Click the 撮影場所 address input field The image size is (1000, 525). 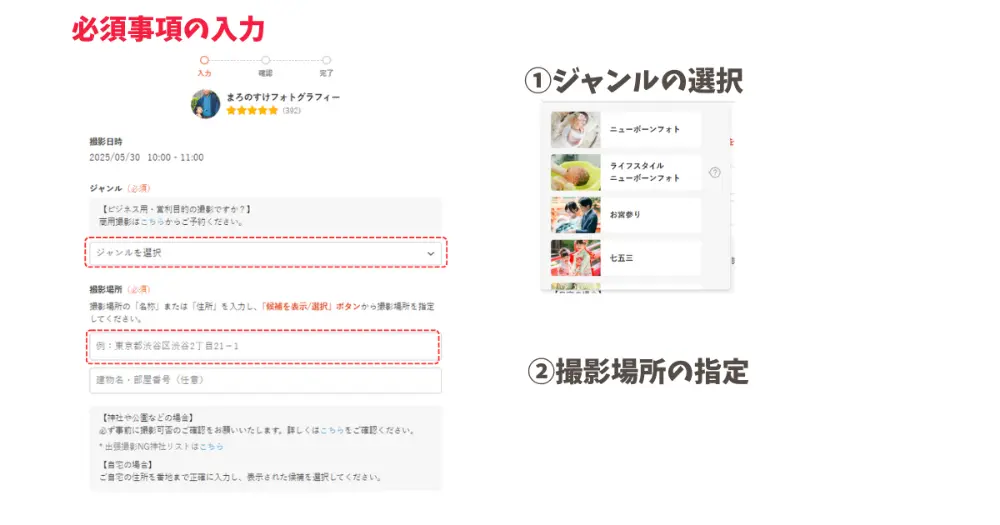point(263,346)
